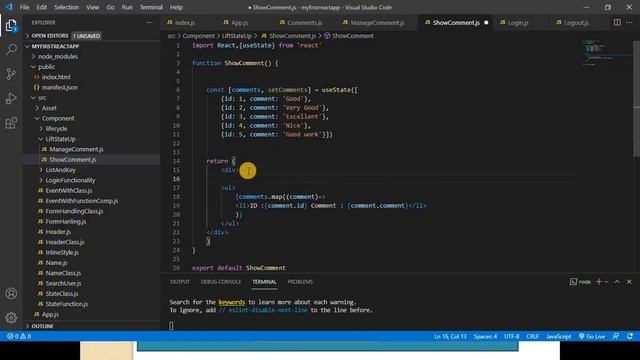This screenshot has width=640, height=360.
Task: Click the VS Code logo icon
Action: (9, 7)
